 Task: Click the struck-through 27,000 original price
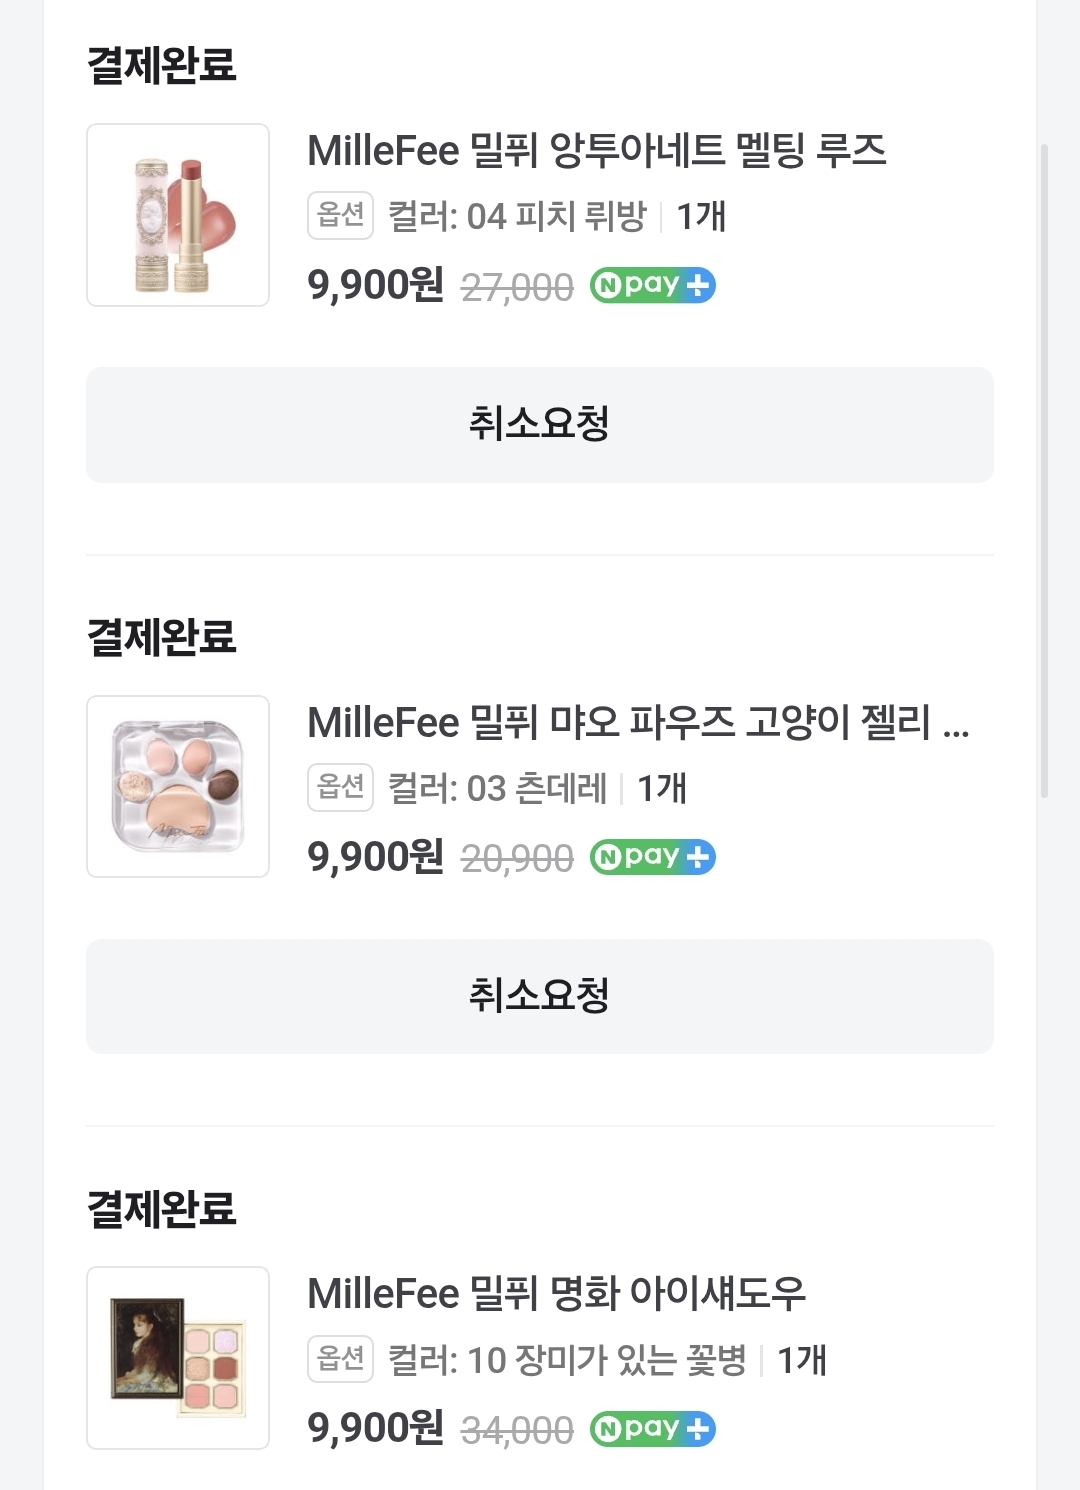point(517,288)
